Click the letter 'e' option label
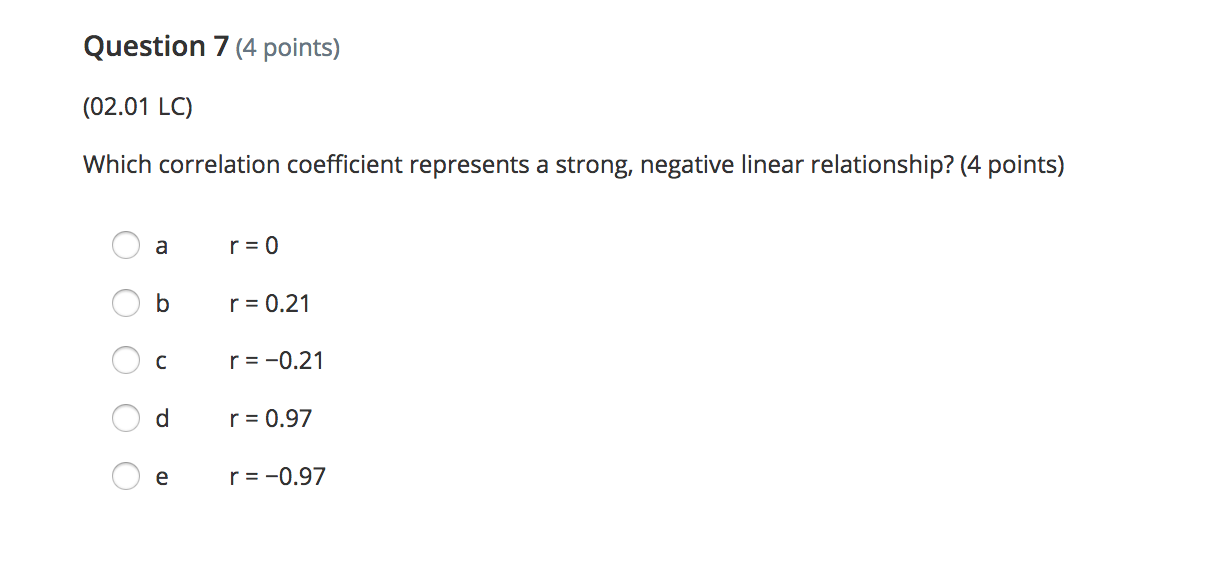Screen dimensions: 1210x576 click(161, 476)
